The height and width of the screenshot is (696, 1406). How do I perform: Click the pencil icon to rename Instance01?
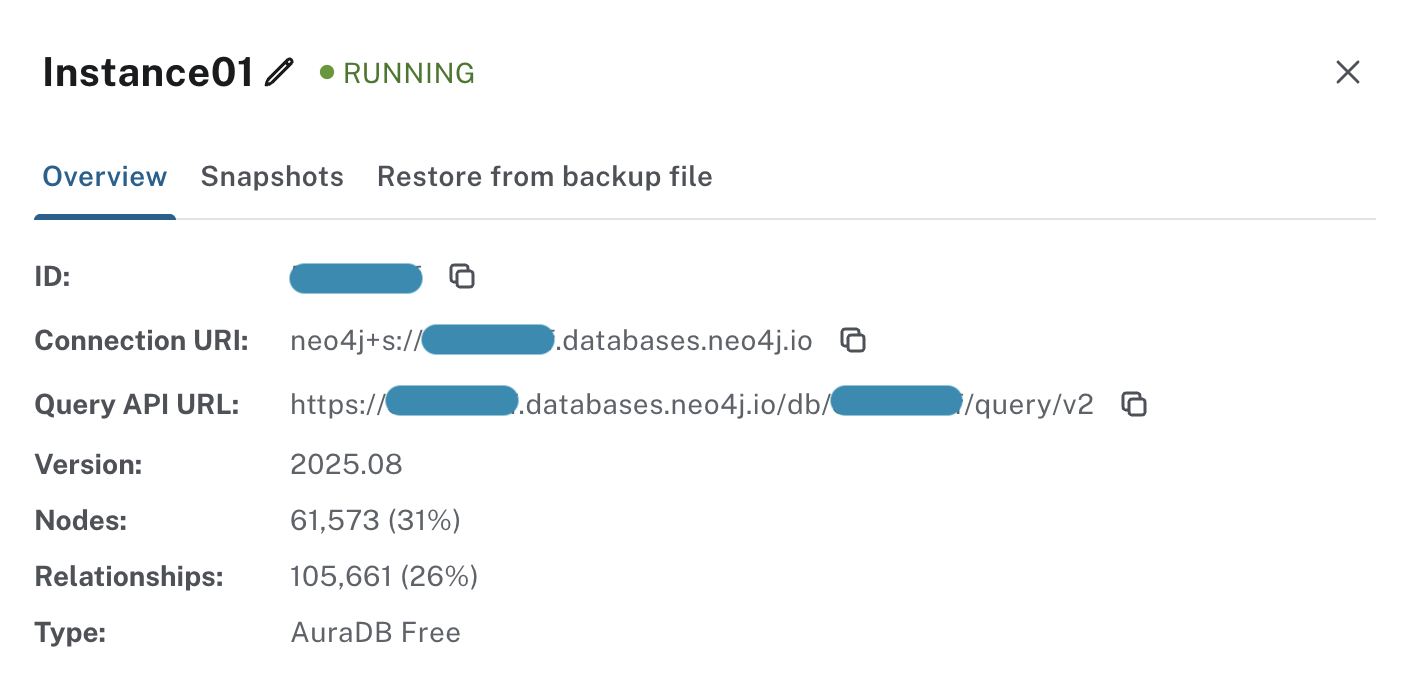coord(280,73)
